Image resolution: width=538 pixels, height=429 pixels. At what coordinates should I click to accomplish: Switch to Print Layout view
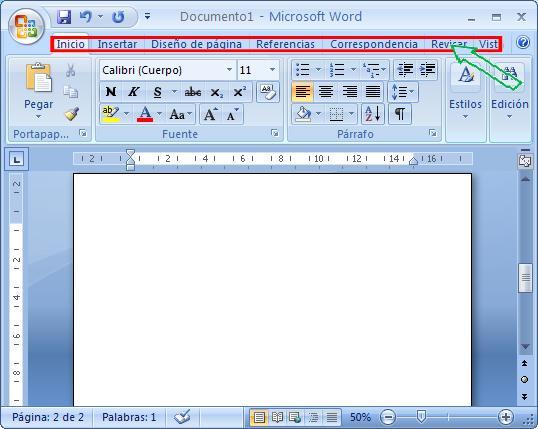[259, 417]
